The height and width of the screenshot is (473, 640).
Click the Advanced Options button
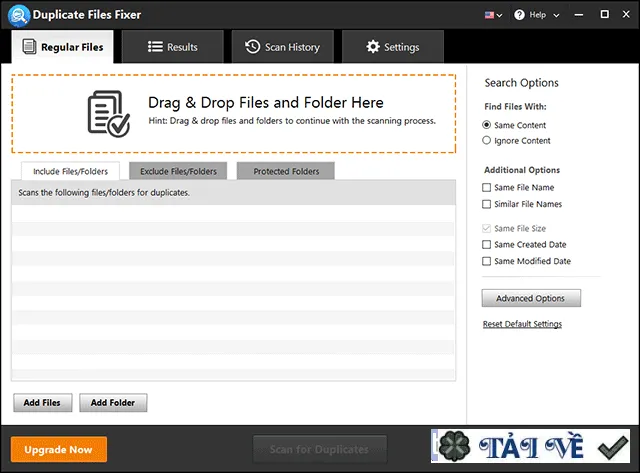pos(531,298)
